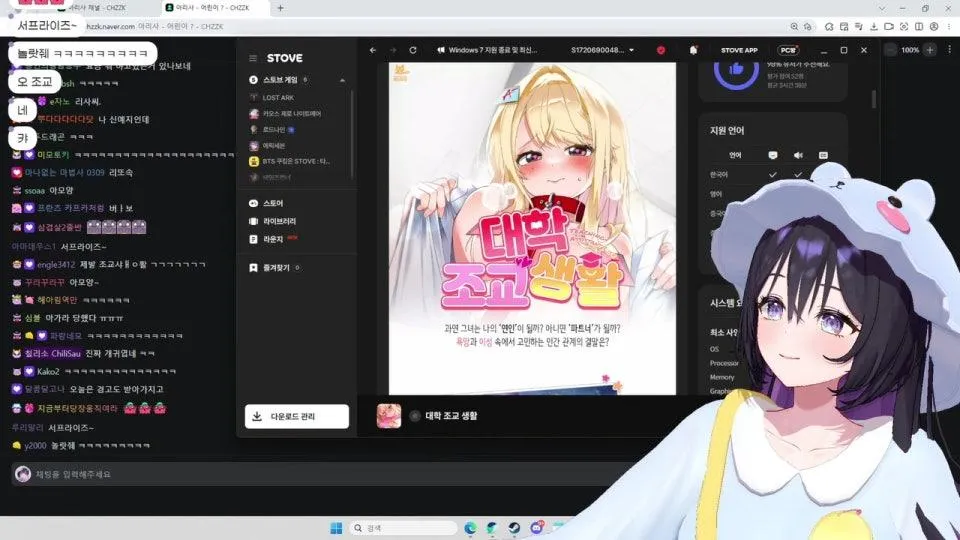Viewport: 960px width, 540px height.
Task: Click the browser zoom-in plus button
Action: (930, 50)
